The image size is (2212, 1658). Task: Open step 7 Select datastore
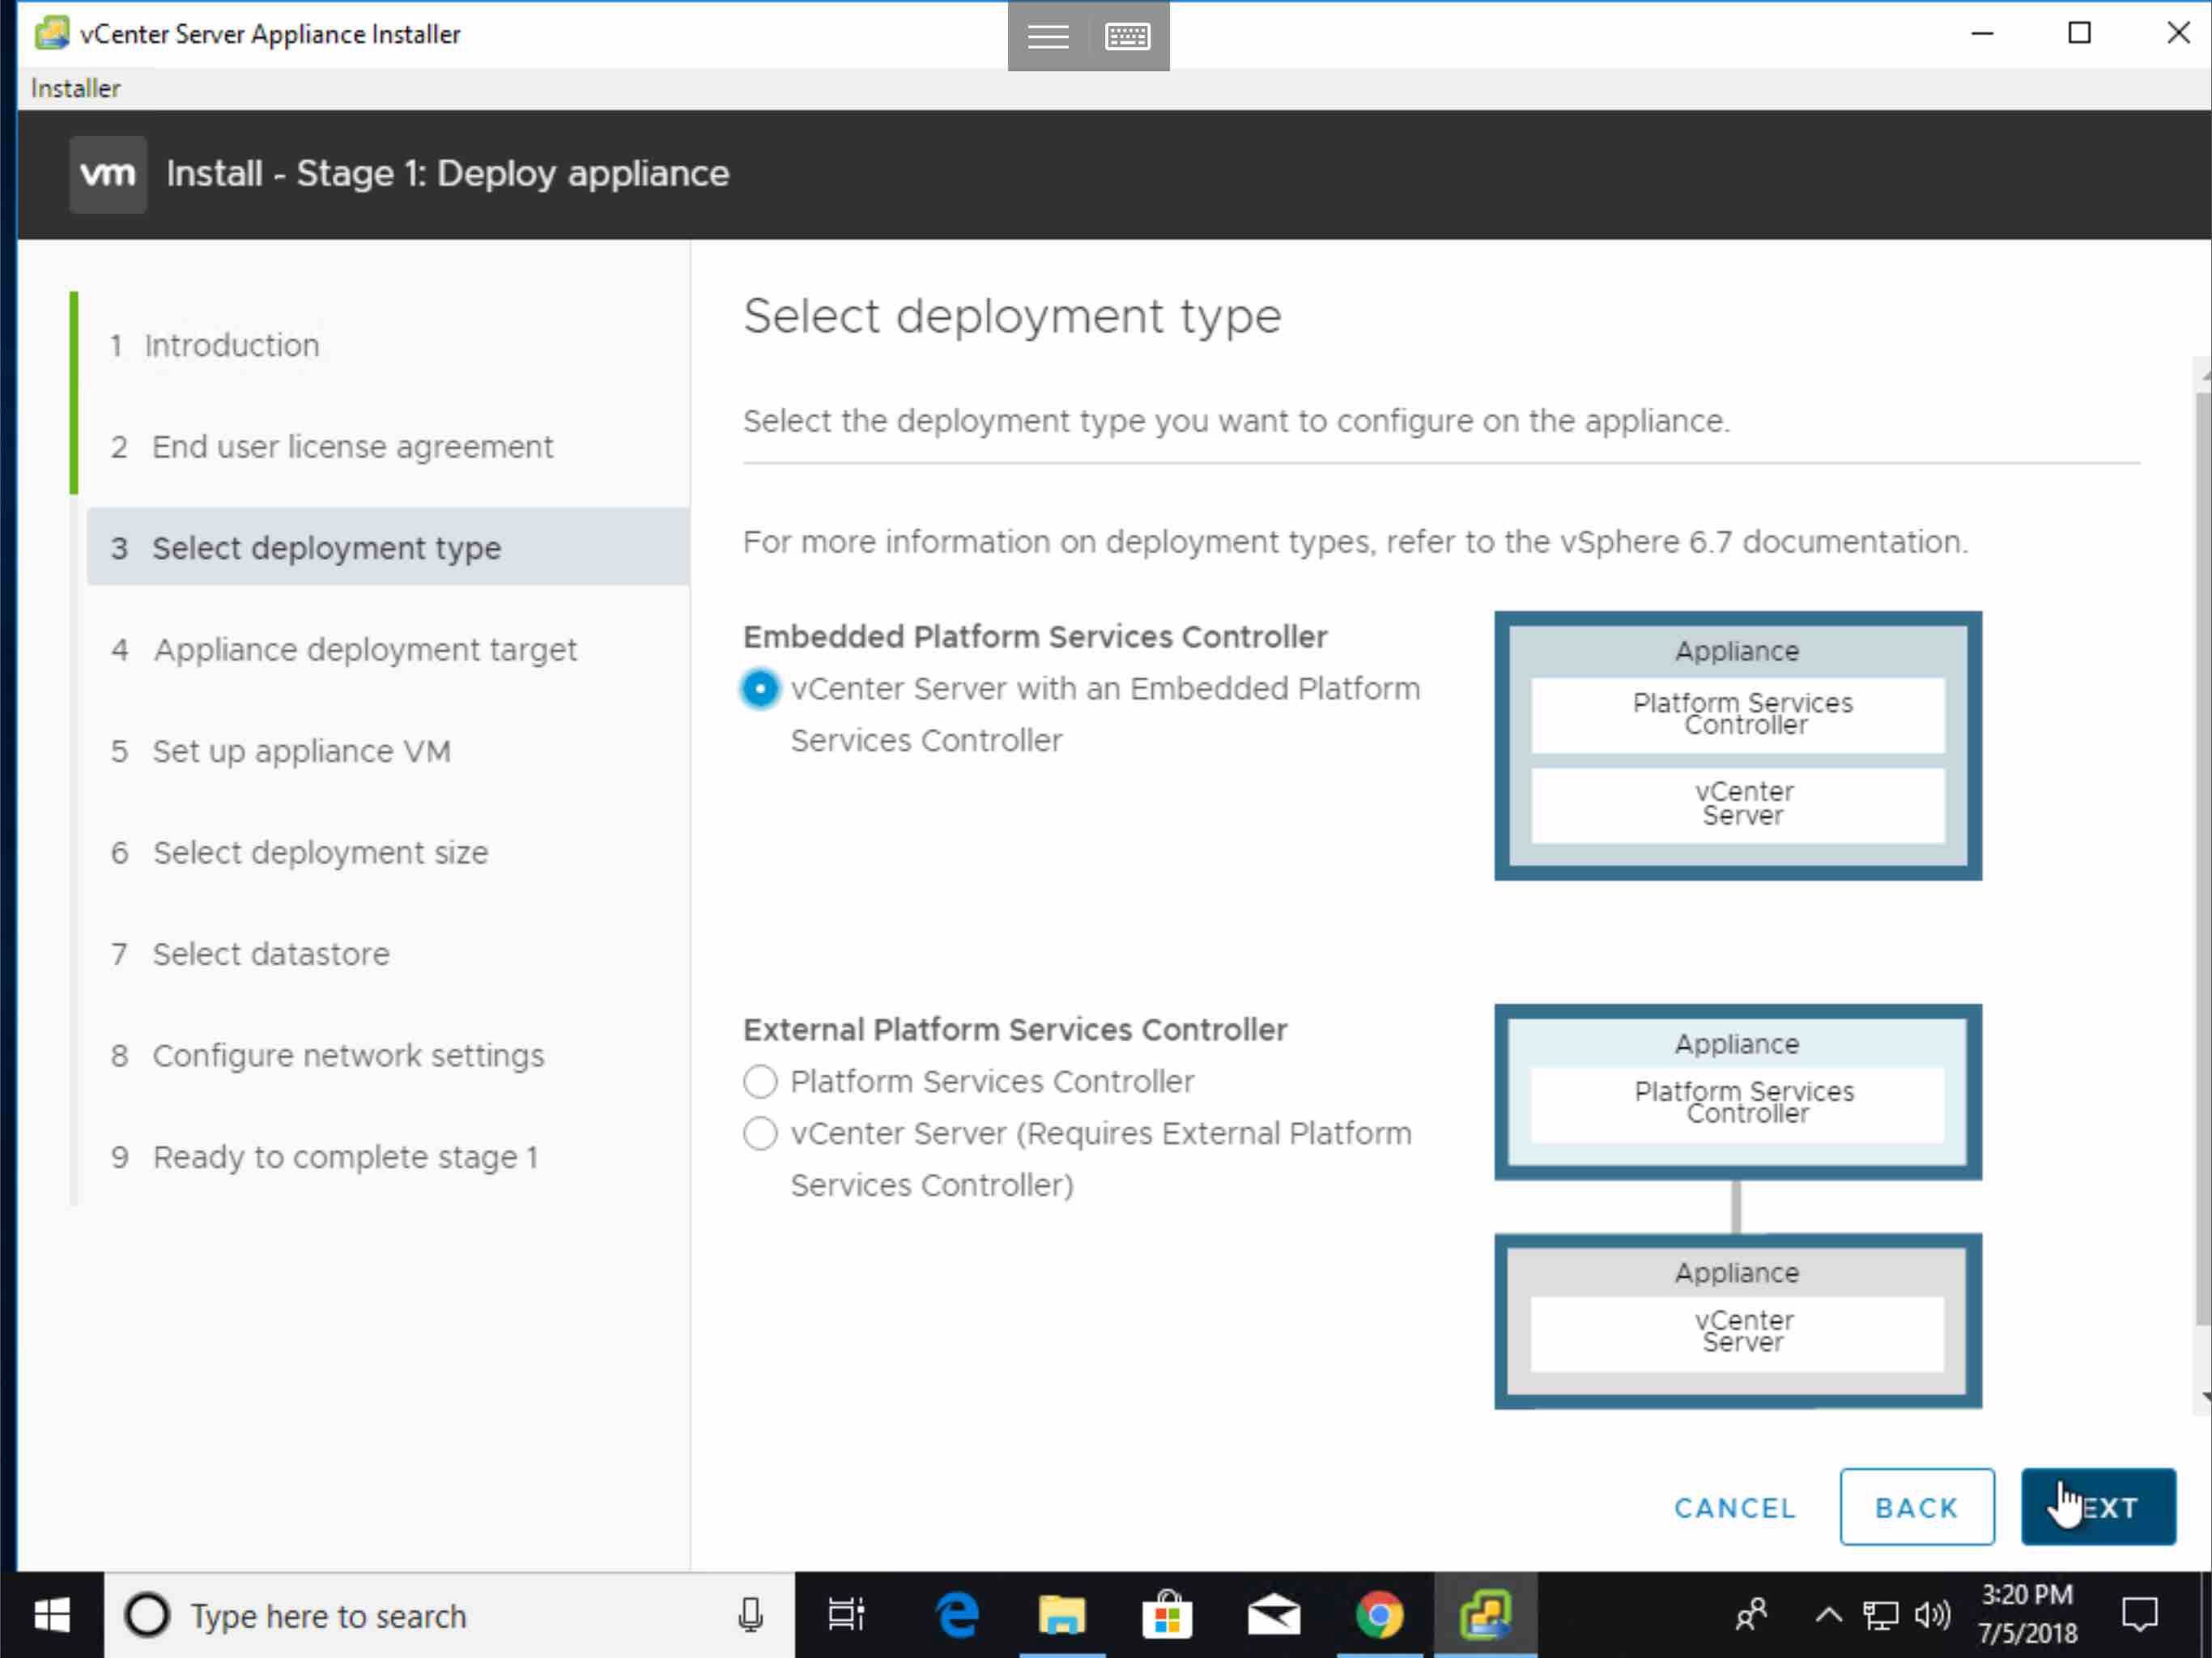[x=250, y=954]
